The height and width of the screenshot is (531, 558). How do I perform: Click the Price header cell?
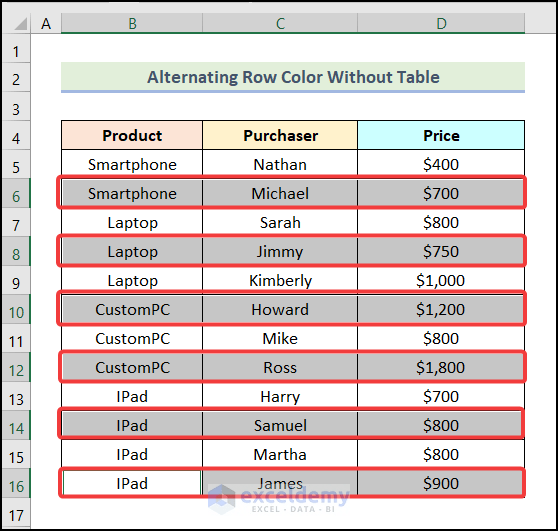click(441, 135)
